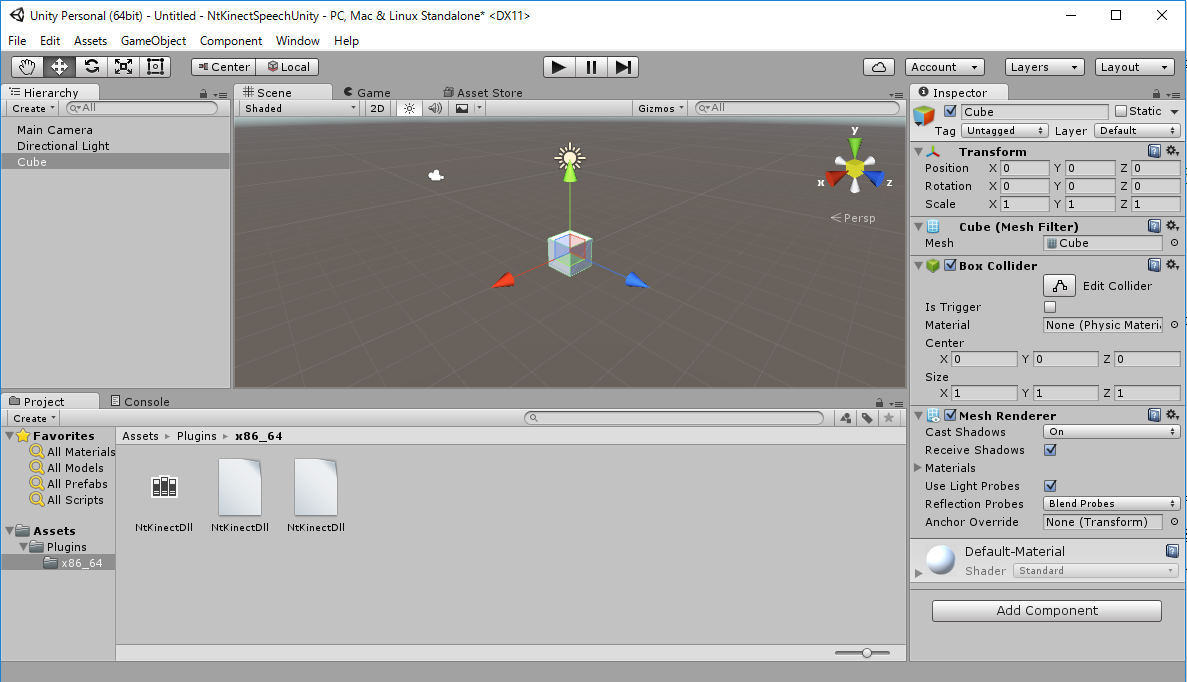Open Cast Shadows dropdown

tap(1111, 432)
